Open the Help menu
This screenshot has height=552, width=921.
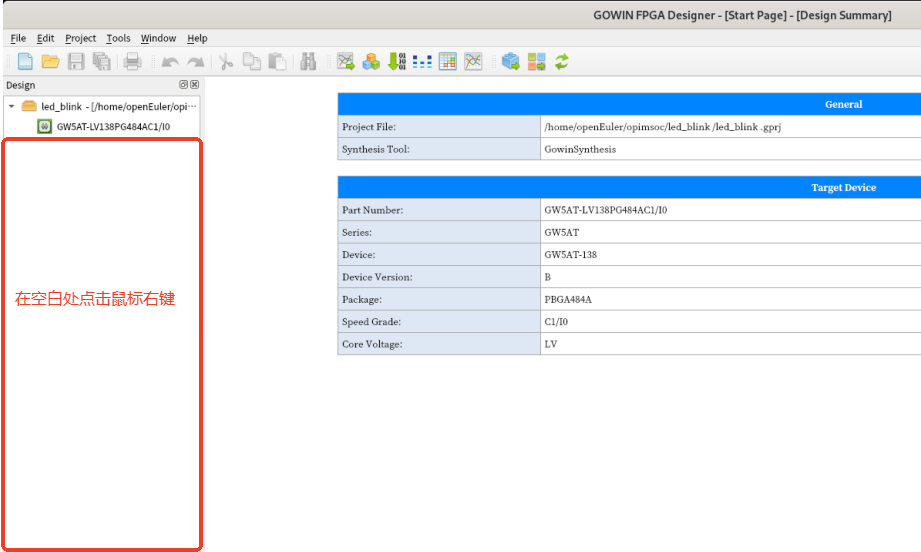[197, 38]
